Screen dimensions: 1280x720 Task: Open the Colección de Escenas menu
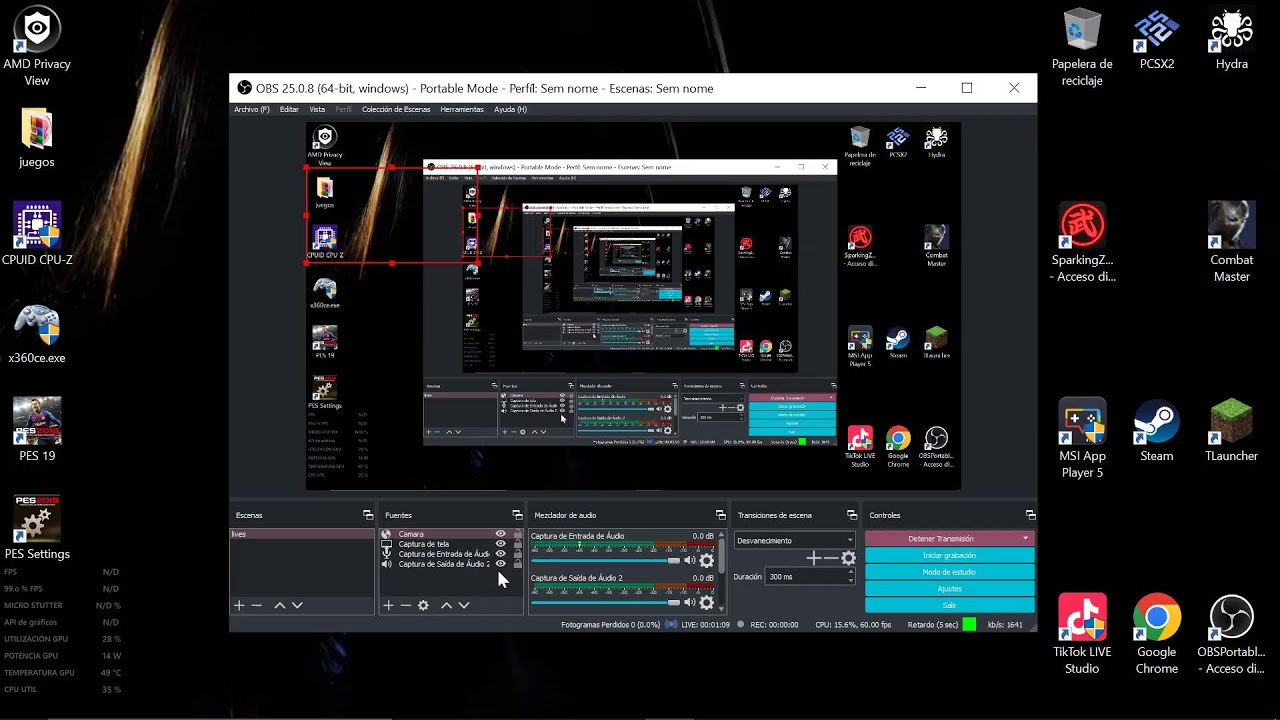pos(396,109)
